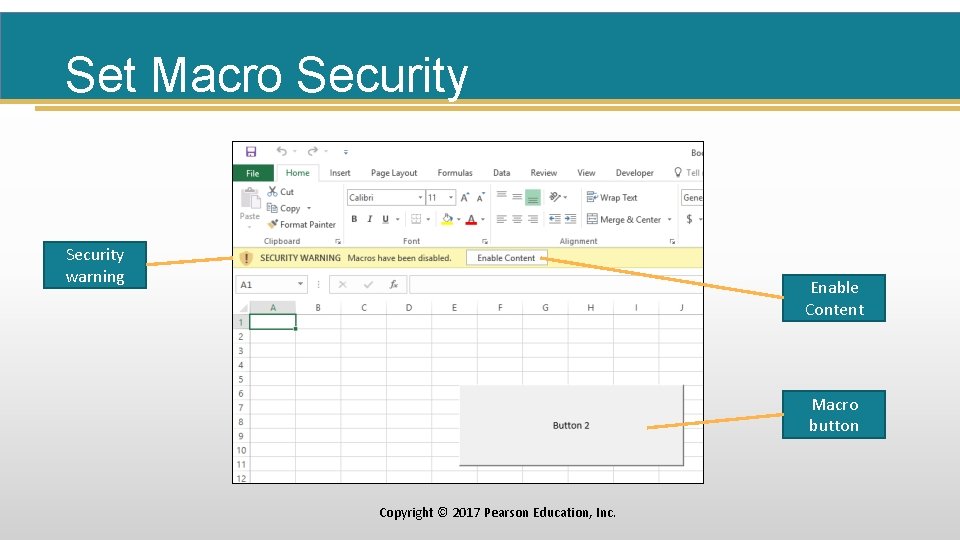
Task: Click Merge & Center button
Action: coord(623,219)
